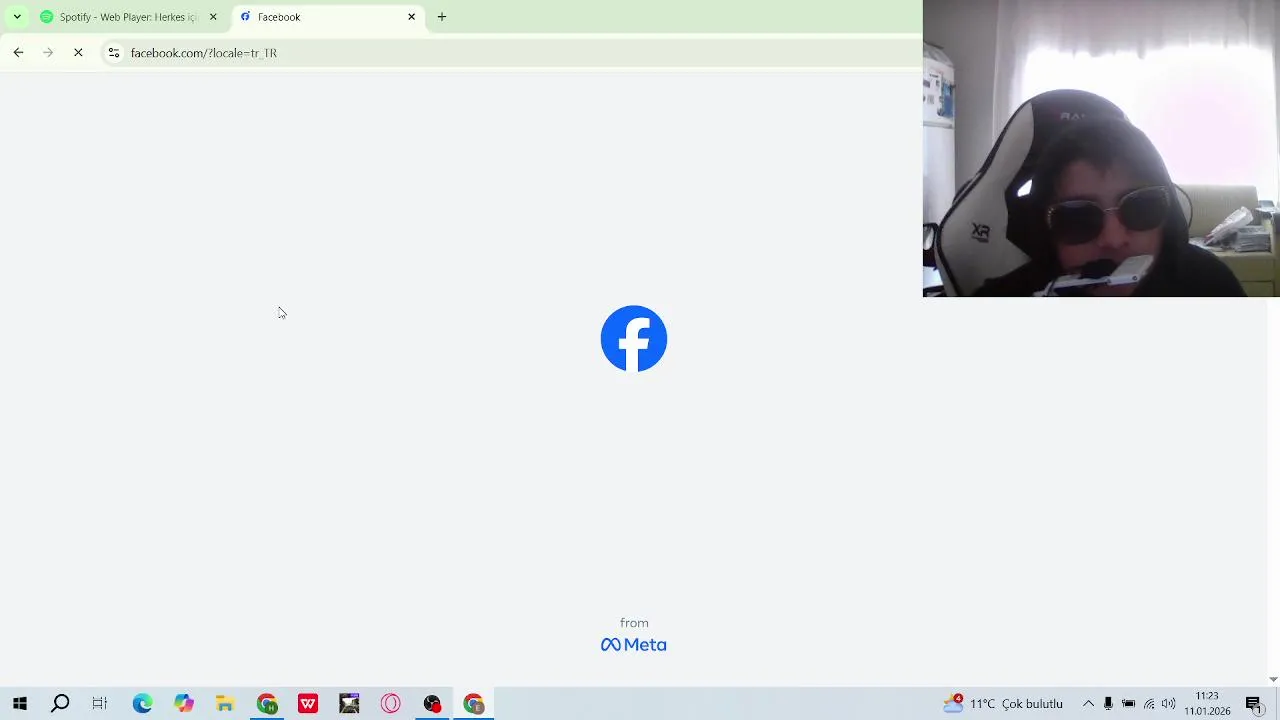Click the webcam overlay video
The width and height of the screenshot is (1280, 720).
click(1101, 148)
